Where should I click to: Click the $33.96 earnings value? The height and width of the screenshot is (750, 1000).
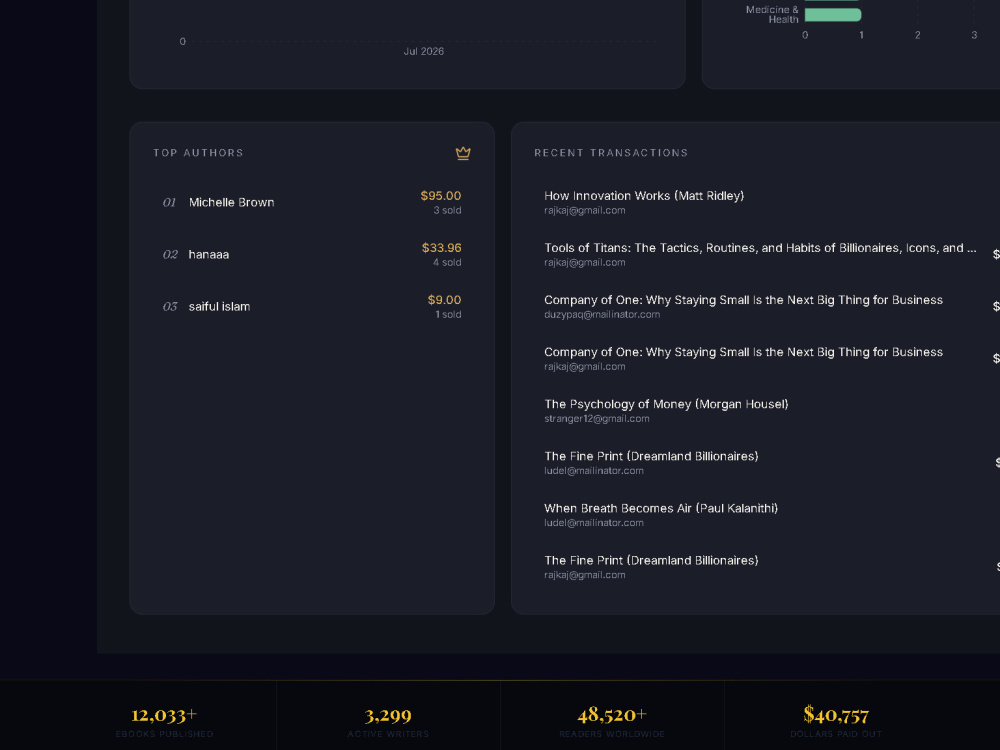441,247
